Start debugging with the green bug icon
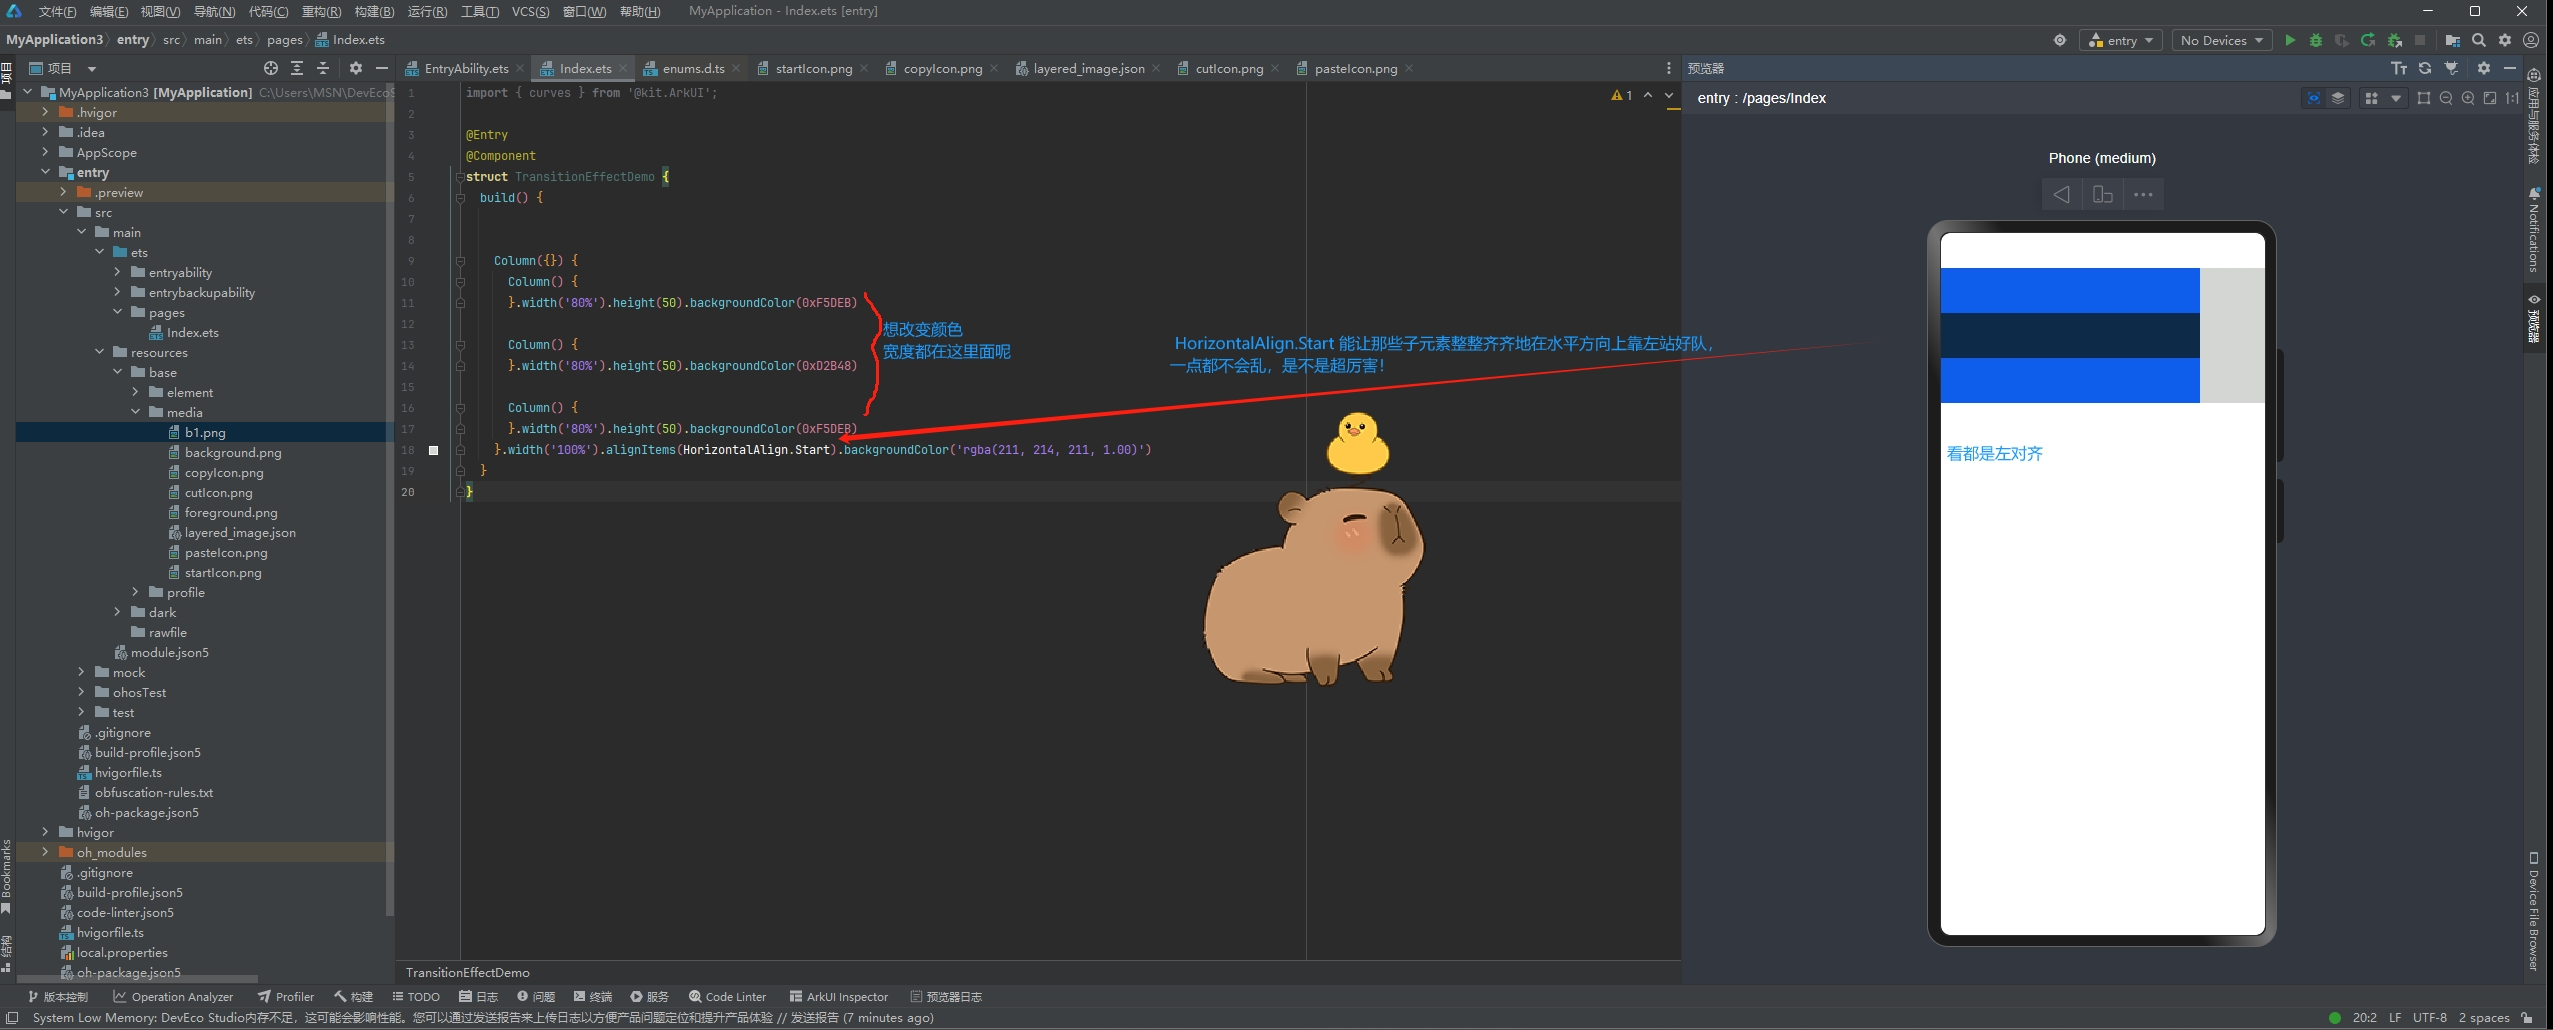 [x=2315, y=40]
